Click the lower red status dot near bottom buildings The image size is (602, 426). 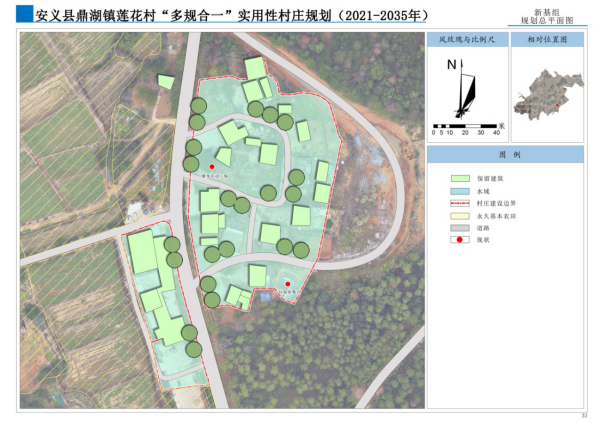click(288, 285)
